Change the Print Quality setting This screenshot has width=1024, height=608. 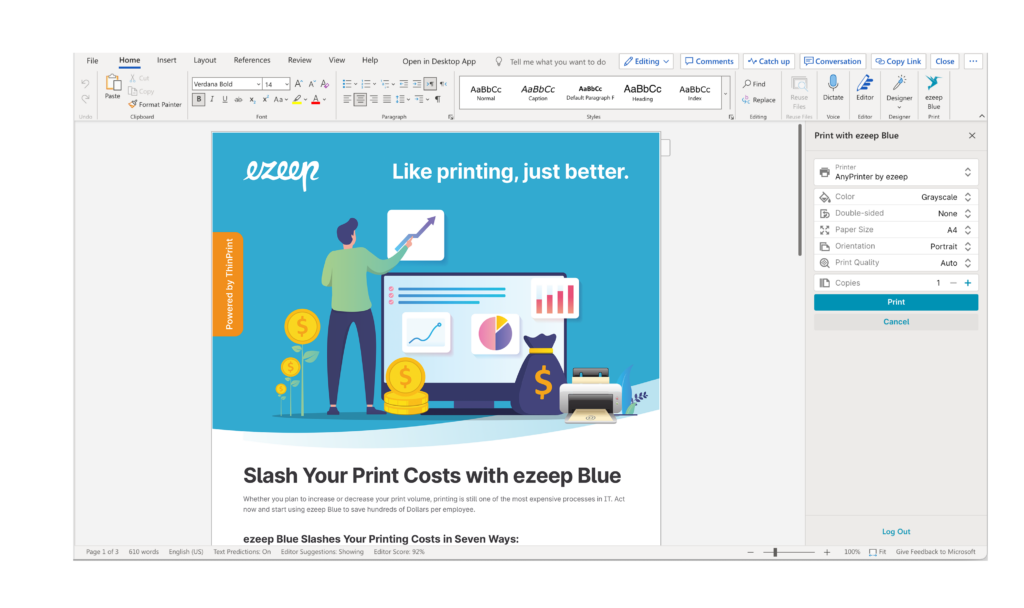[x=895, y=263]
